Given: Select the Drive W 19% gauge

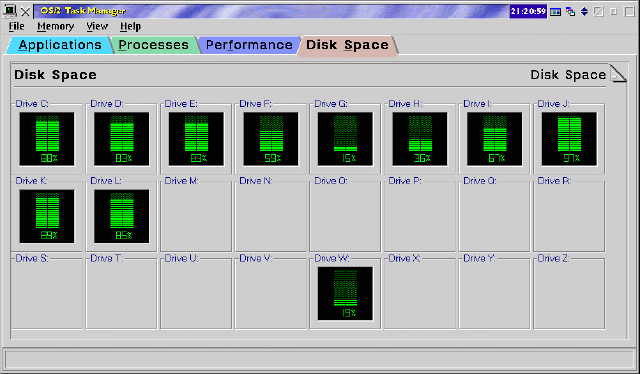Looking at the screenshot, I should click(x=345, y=294).
